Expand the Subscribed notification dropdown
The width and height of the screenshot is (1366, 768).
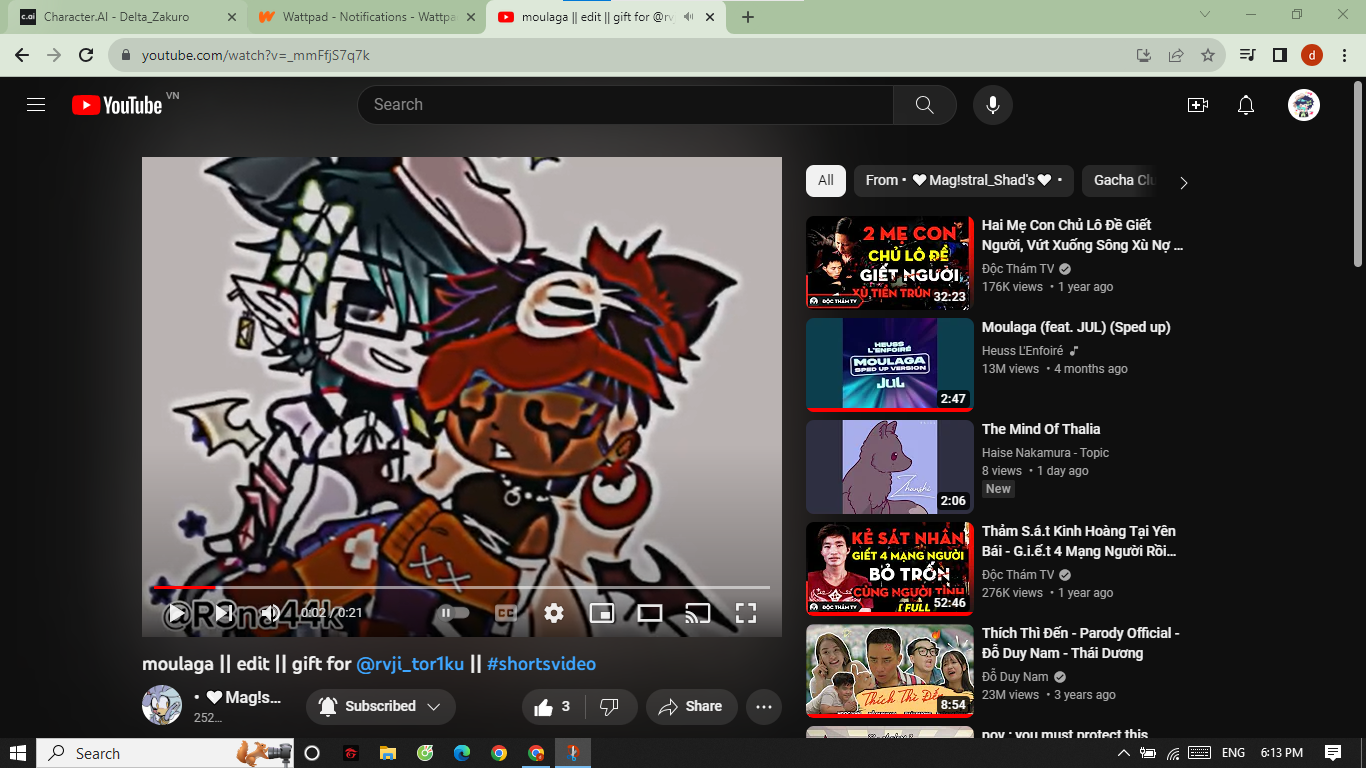tap(381, 707)
